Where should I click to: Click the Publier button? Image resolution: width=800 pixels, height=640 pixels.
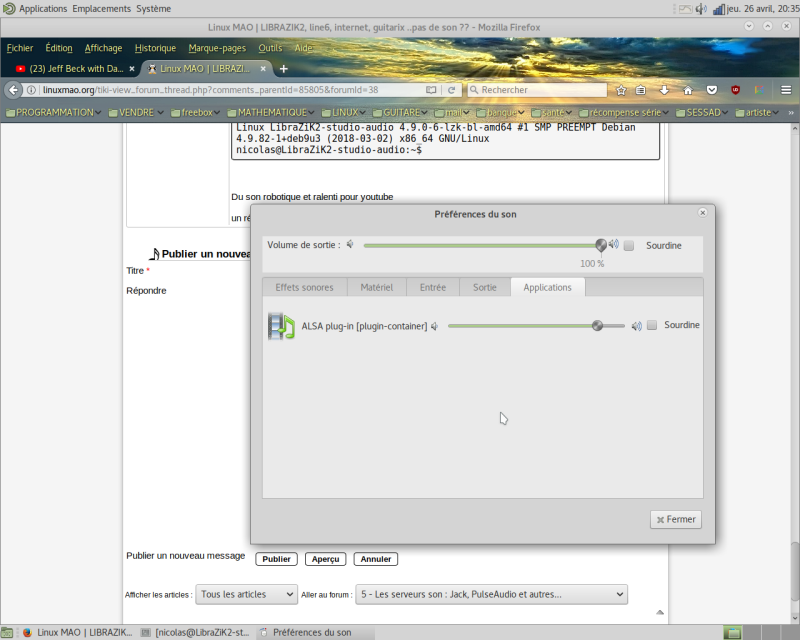tap(276, 559)
